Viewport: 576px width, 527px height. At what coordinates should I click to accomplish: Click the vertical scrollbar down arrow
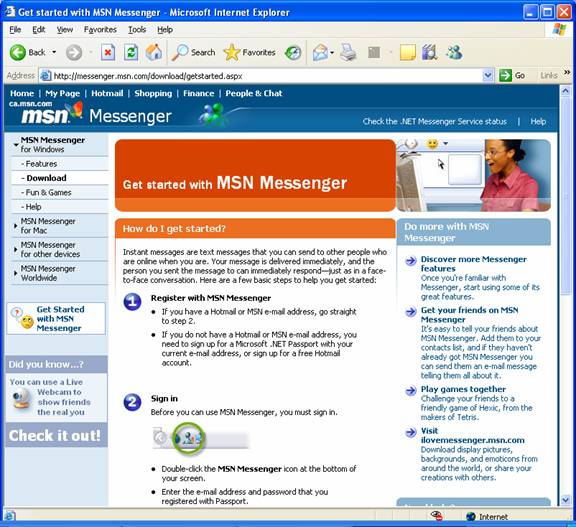coord(565,500)
